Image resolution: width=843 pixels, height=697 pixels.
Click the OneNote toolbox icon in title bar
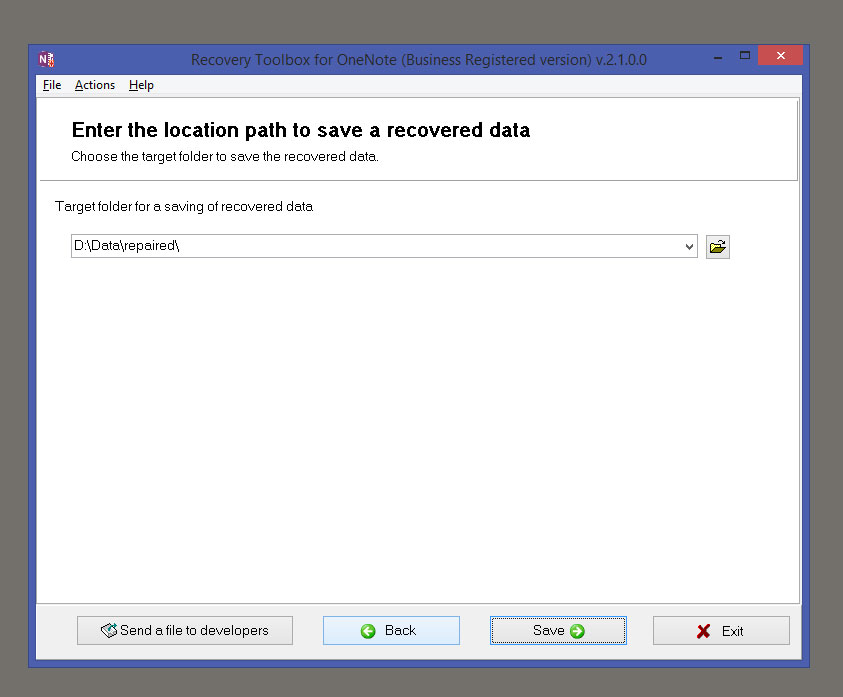pos(44,59)
